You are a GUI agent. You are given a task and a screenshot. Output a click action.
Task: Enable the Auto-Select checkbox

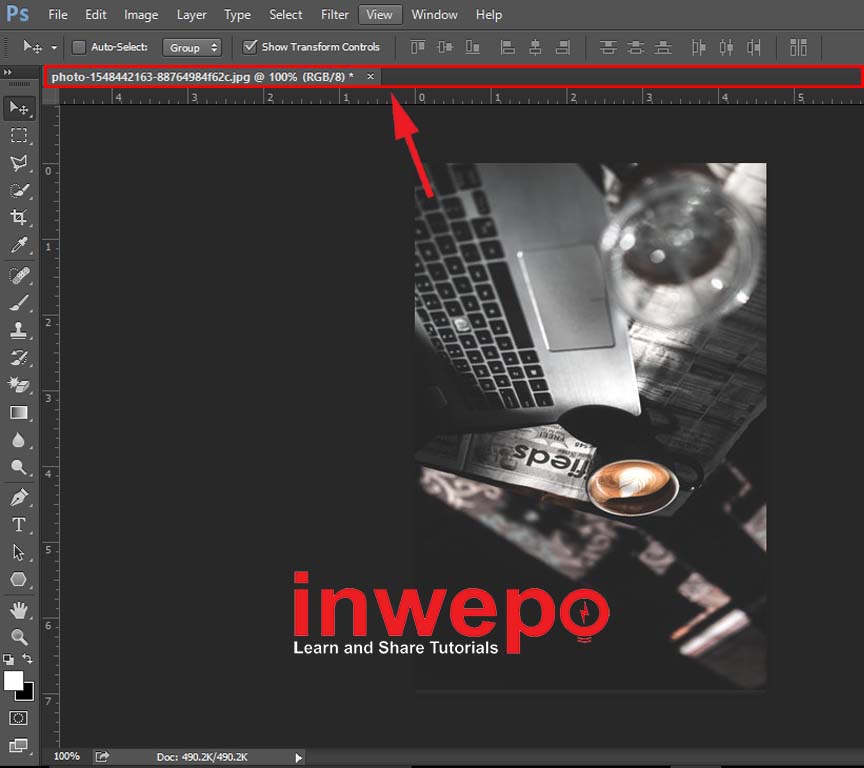pyautogui.click(x=79, y=47)
